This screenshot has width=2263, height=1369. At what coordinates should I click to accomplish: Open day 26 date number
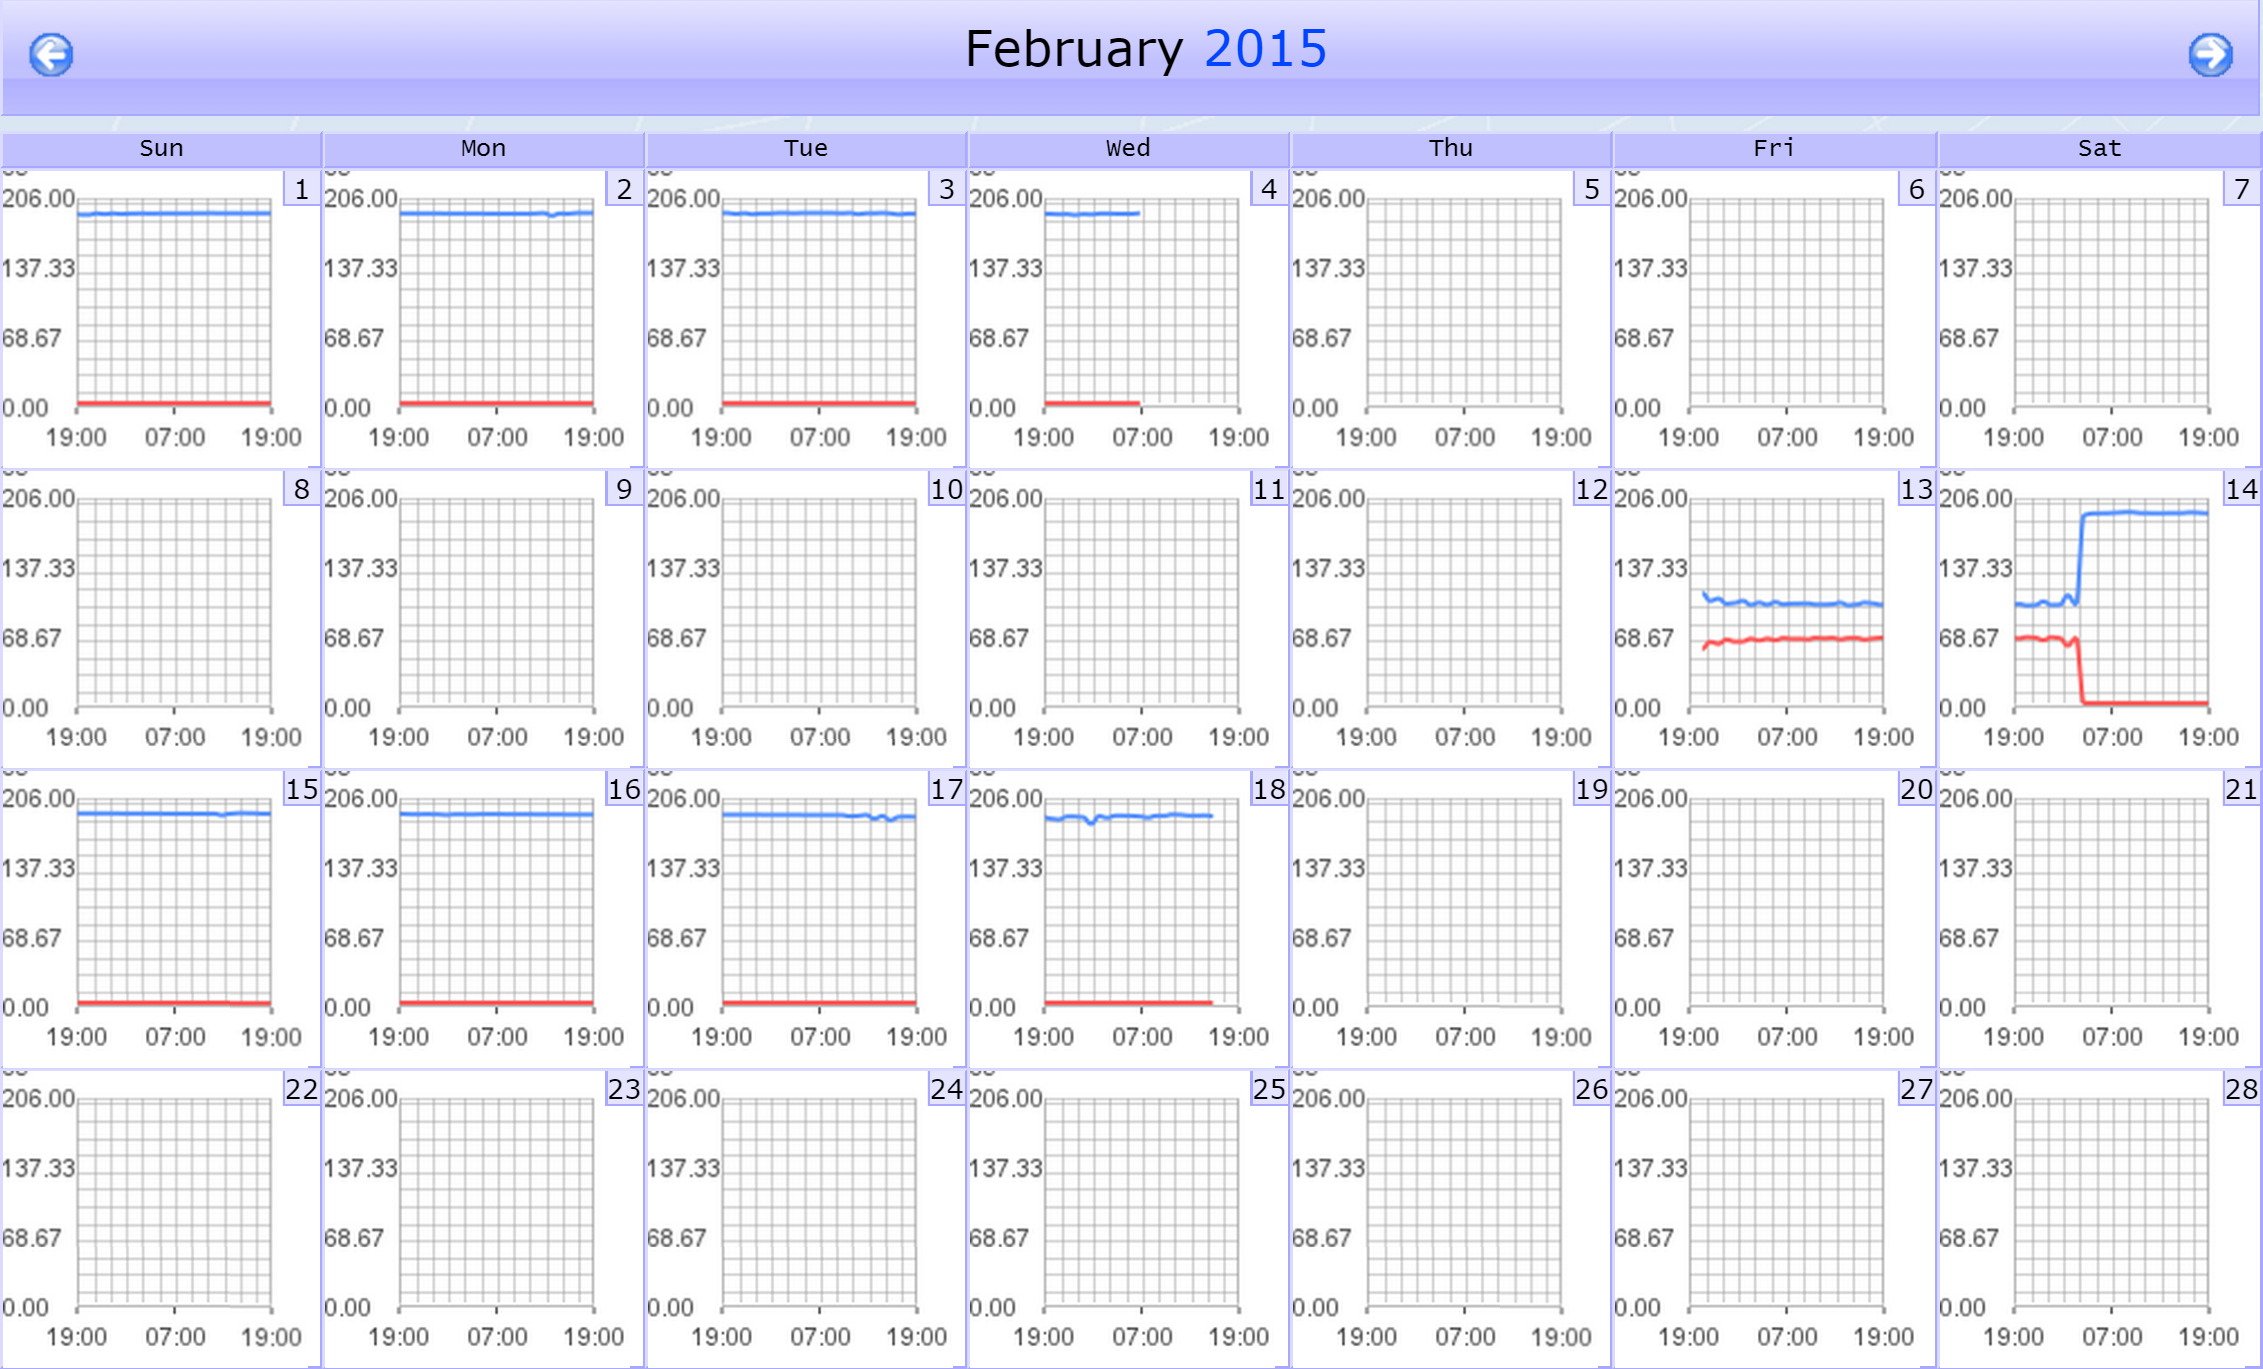[x=1592, y=1089]
